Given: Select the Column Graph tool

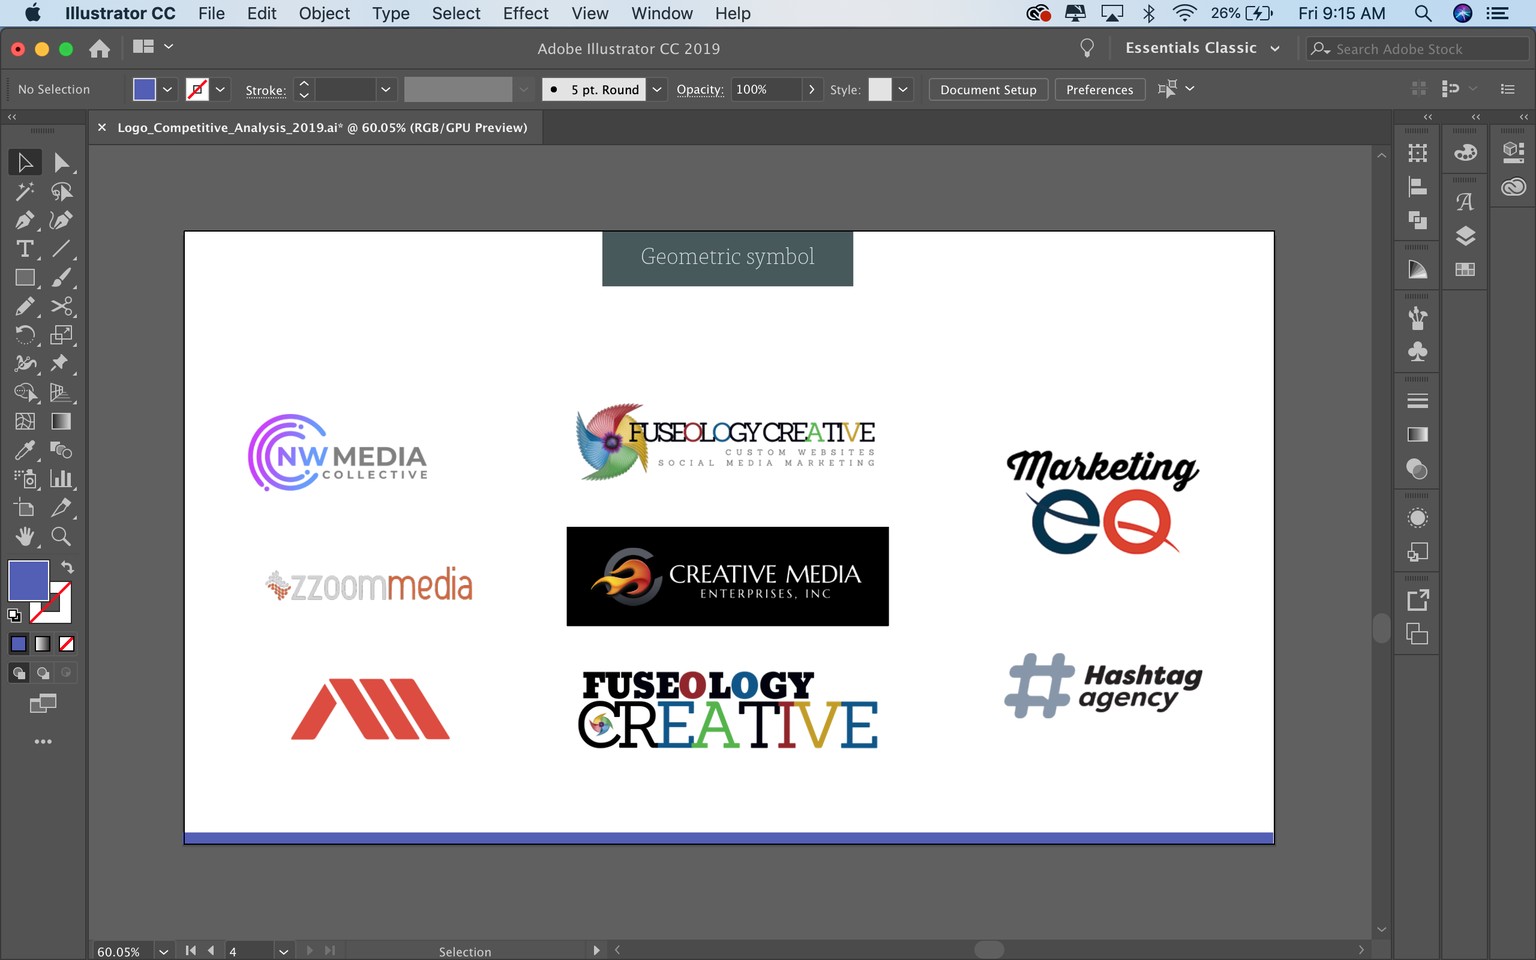Looking at the screenshot, I should 61,479.
